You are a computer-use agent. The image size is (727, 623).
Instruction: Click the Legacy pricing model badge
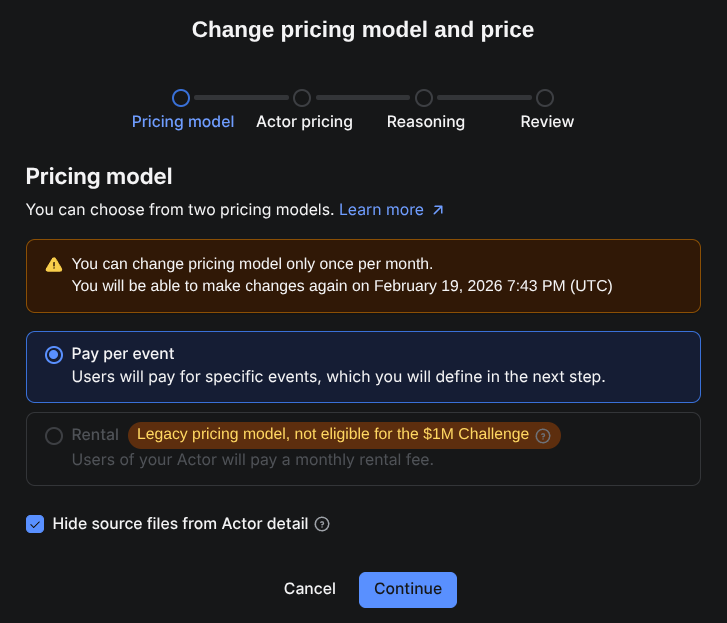click(333, 434)
